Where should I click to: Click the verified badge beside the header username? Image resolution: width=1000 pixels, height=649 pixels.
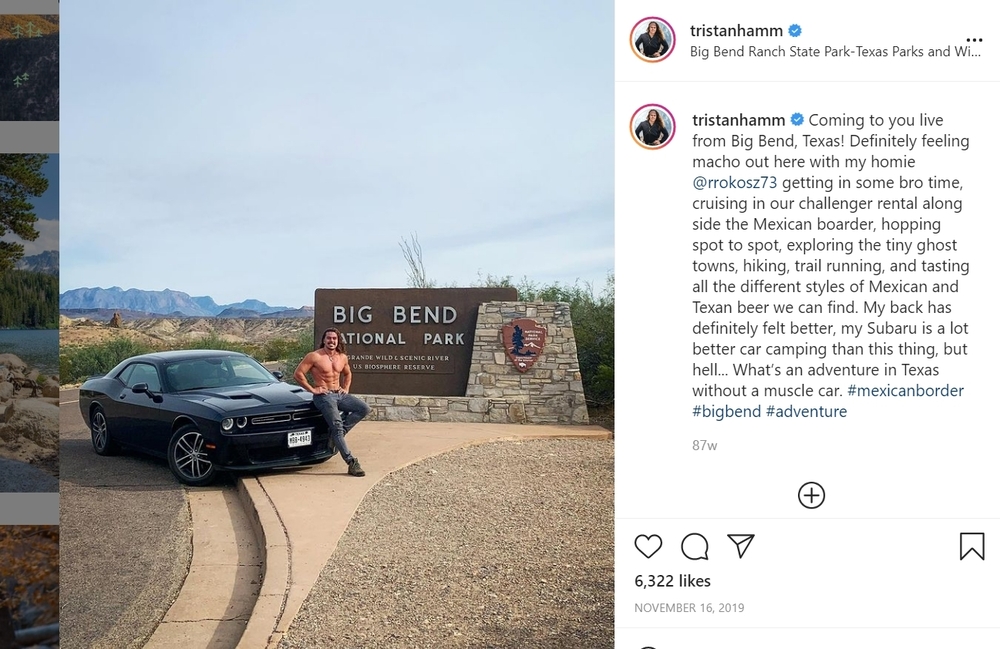click(x=795, y=31)
